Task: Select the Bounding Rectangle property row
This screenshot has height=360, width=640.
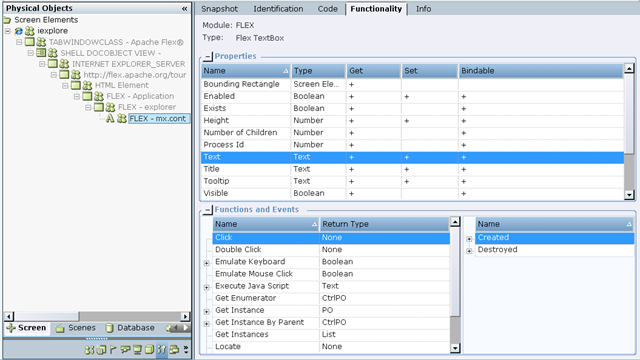Action: [412, 84]
